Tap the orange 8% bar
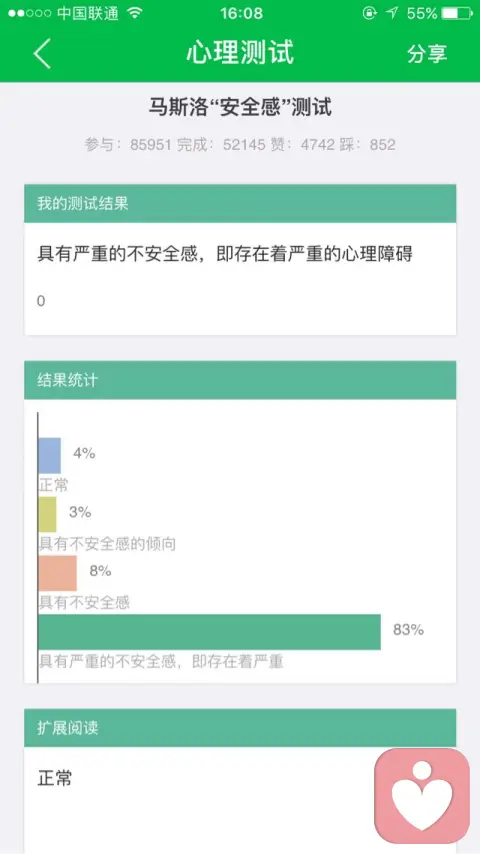This screenshot has height=854, width=480. 57,573
